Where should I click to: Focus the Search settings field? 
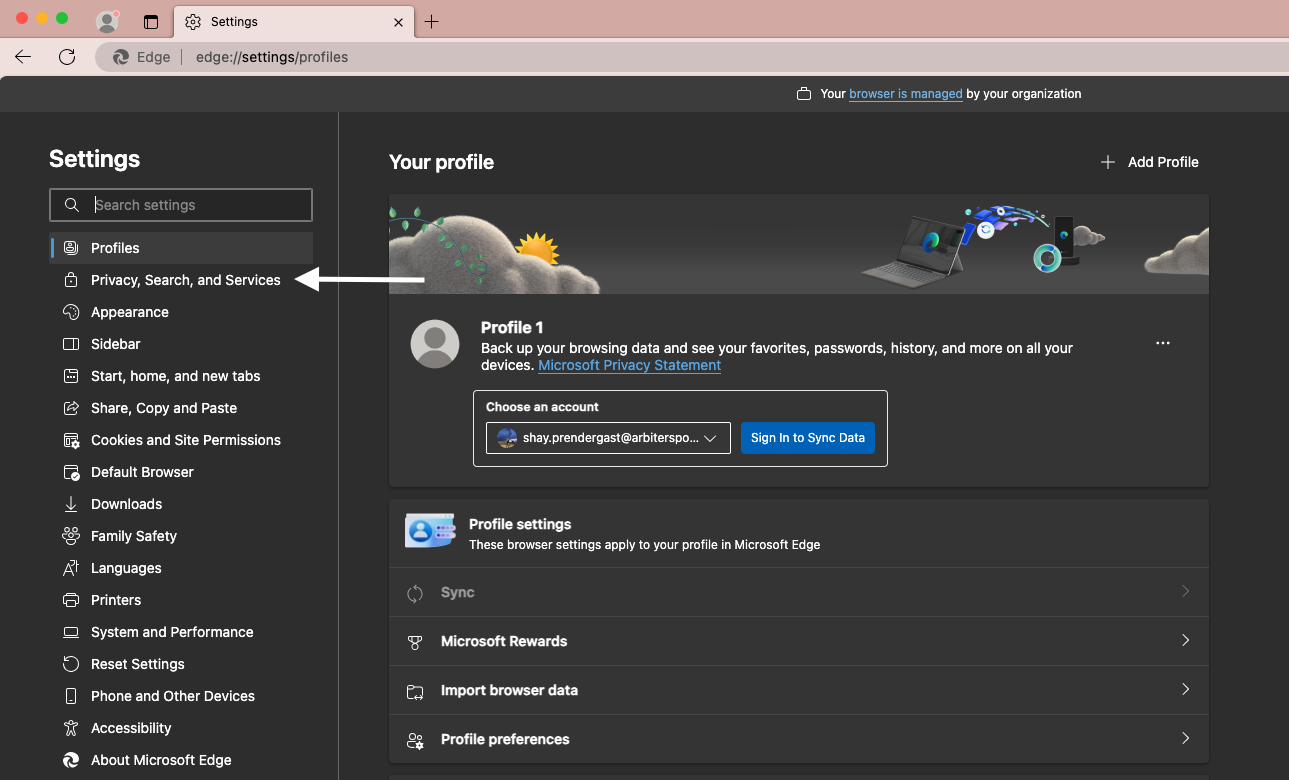(x=181, y=205)
